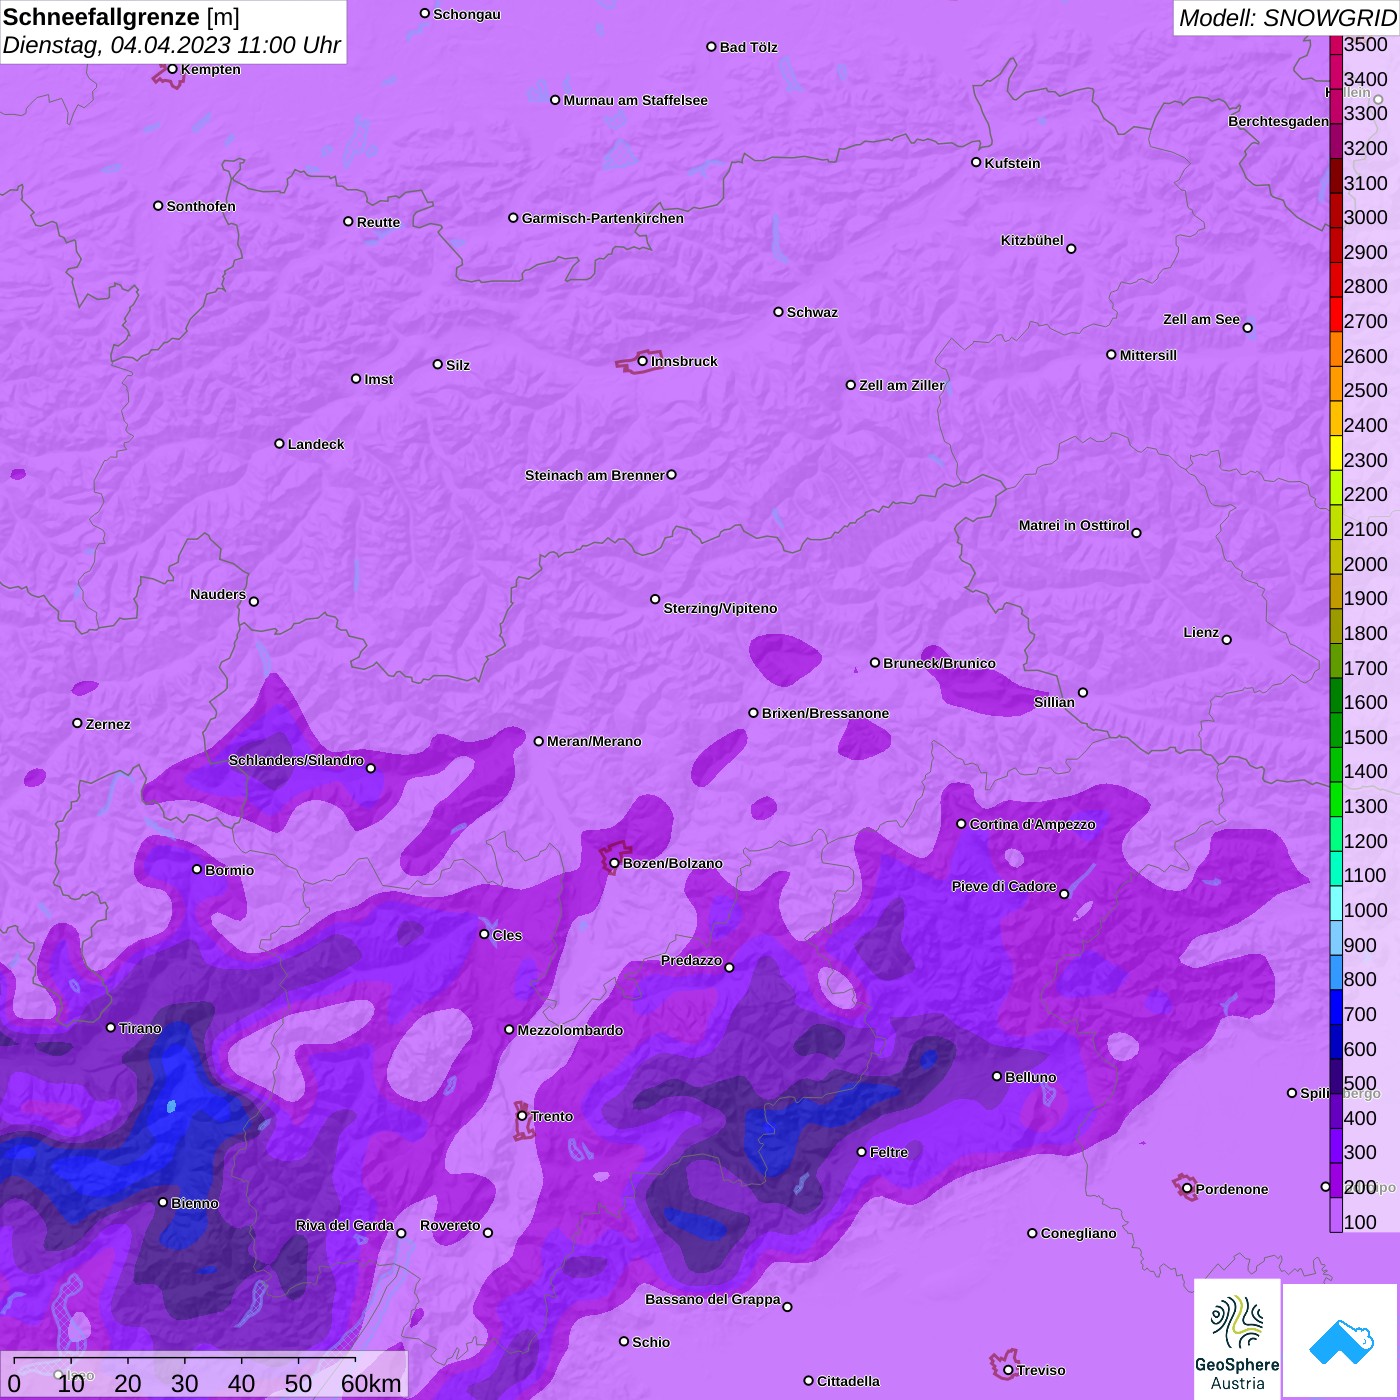Click the Murnau am Staffelsee label
This screenshot has width=1400, height=1400.
pos(635,100)
